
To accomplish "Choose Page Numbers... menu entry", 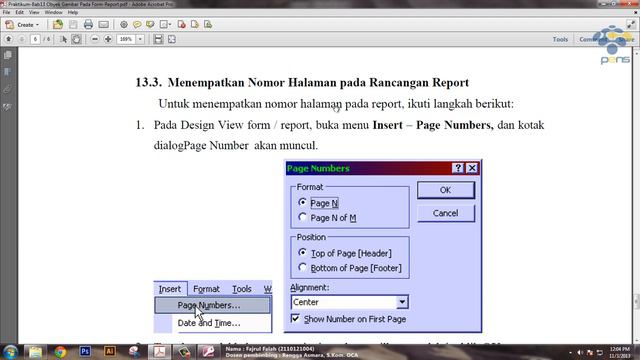I will [212, 305].
